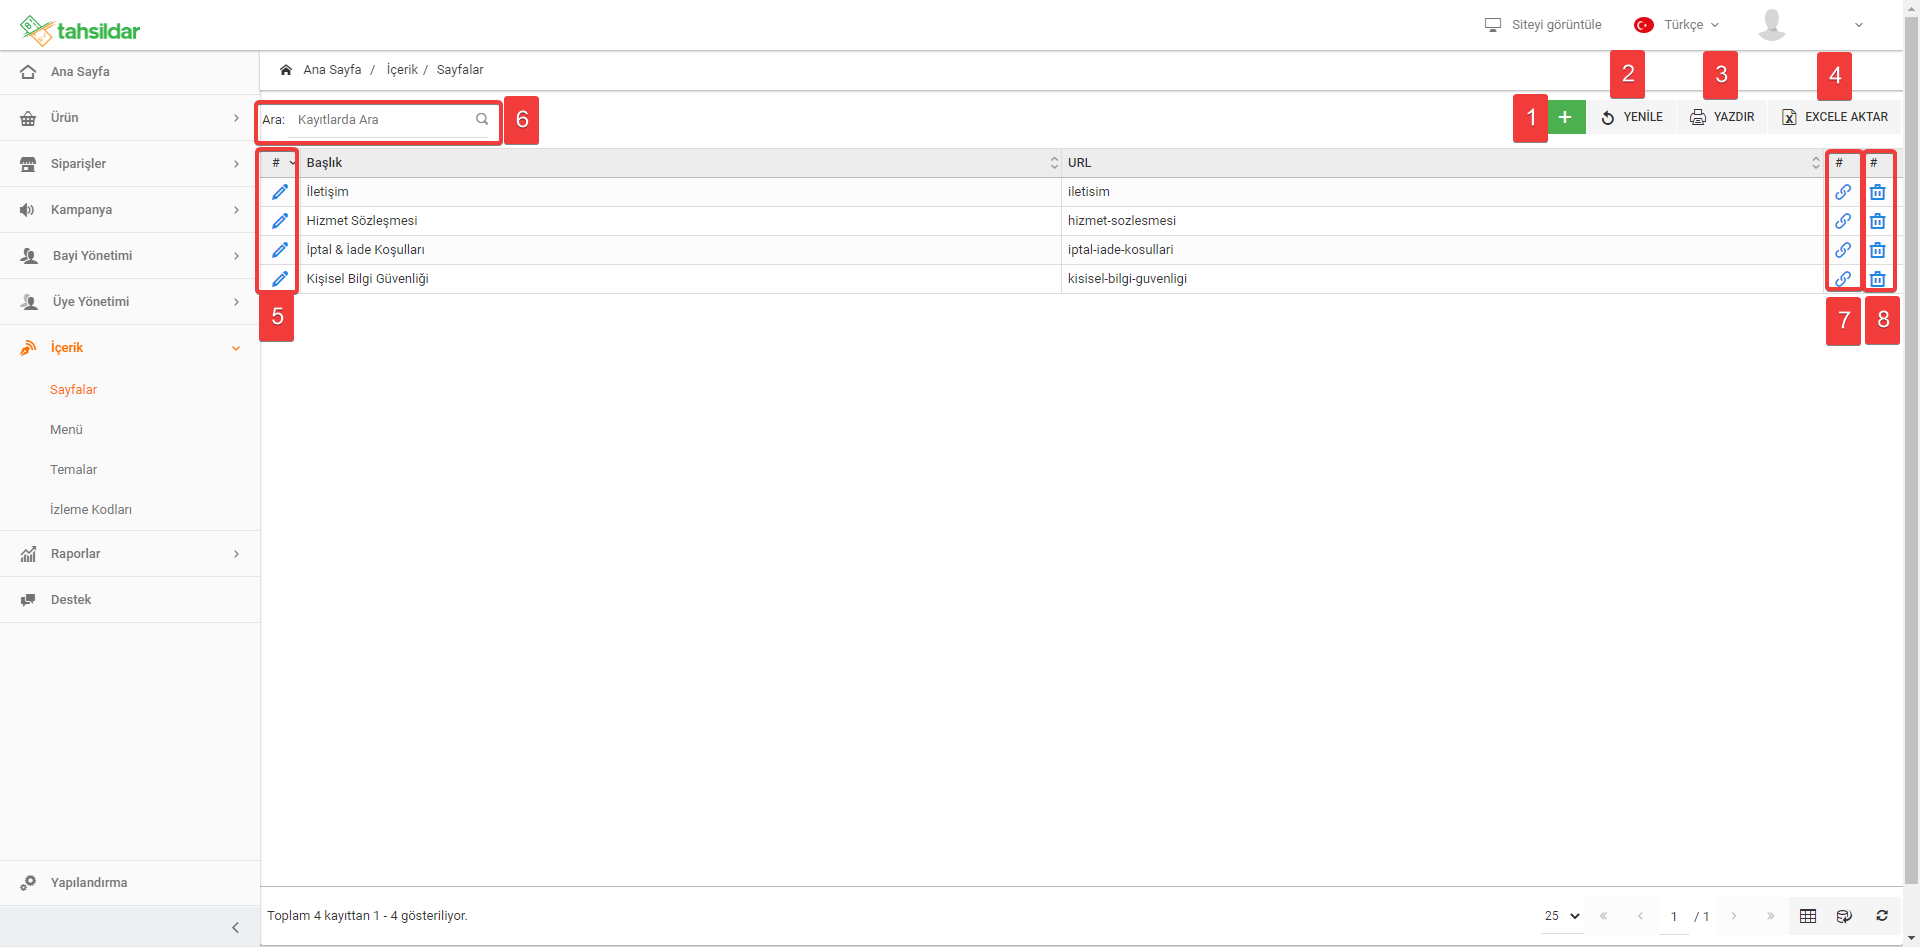This screenshot has height=947, width=1920.
Task: Delete Kişisel Bilgi Güvenliği trash icon
Action: tap(1878, 279)
